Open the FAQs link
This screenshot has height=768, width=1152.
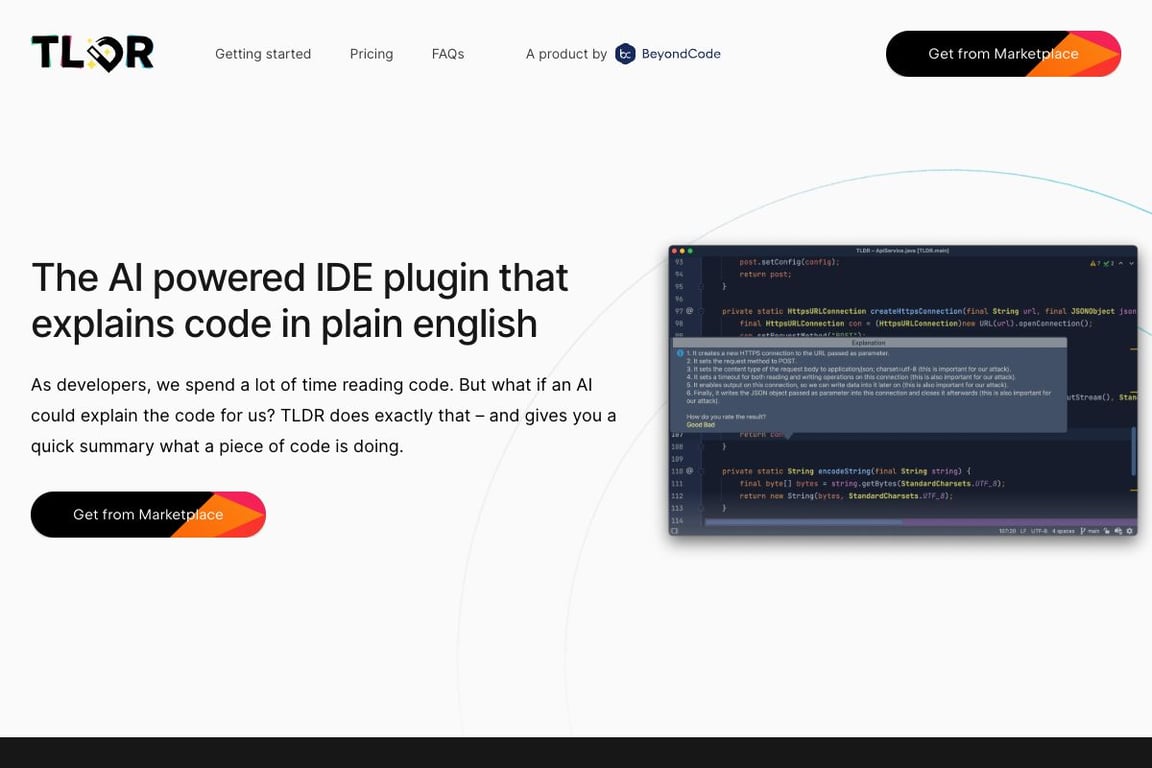(447, 54)
